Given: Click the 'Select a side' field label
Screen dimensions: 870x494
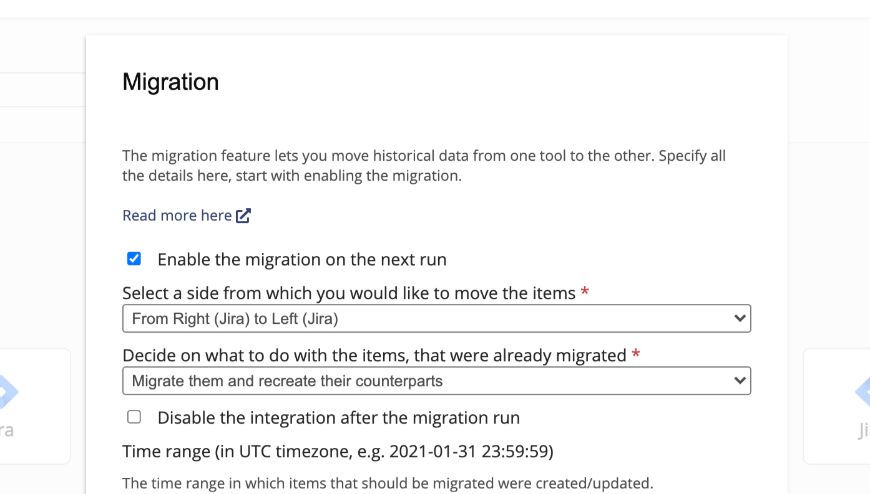Looking at the screenshot, I should pyautogui.click(x=349, y=293).
